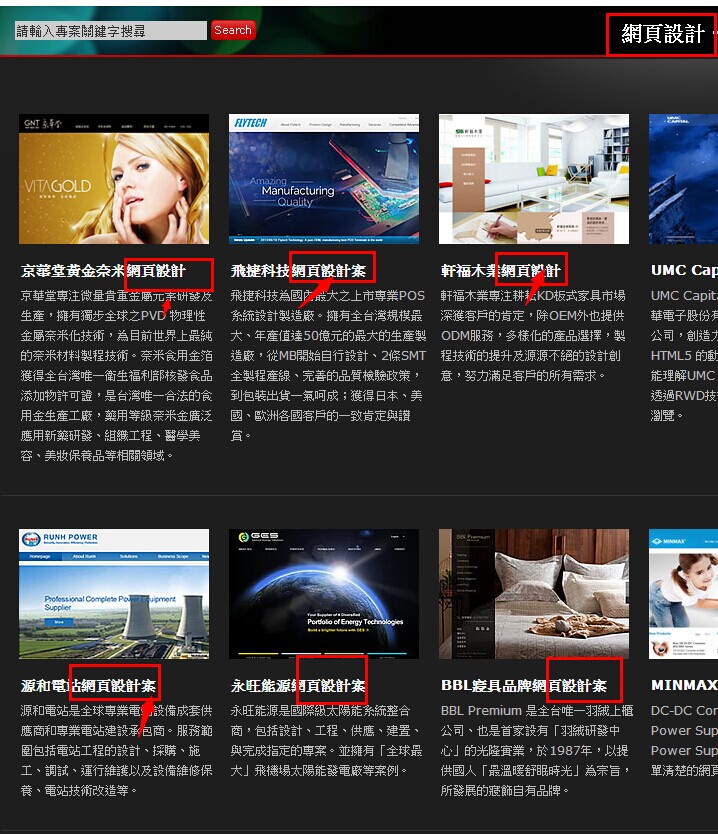Click the description starting BBL Premium 是全台唯一
This screenshot has height=834, width=718.
pyautogui.click(x=537, y=750)
